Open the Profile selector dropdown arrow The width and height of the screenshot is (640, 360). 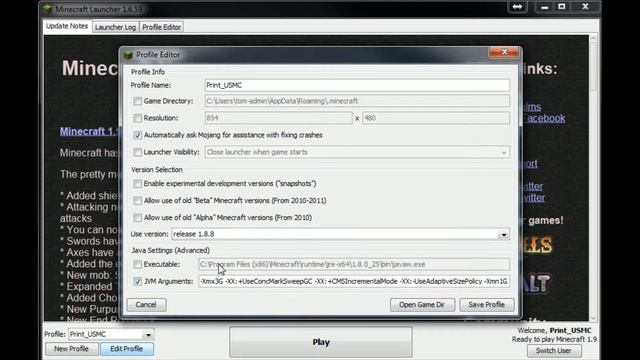(x=148, y=334)
